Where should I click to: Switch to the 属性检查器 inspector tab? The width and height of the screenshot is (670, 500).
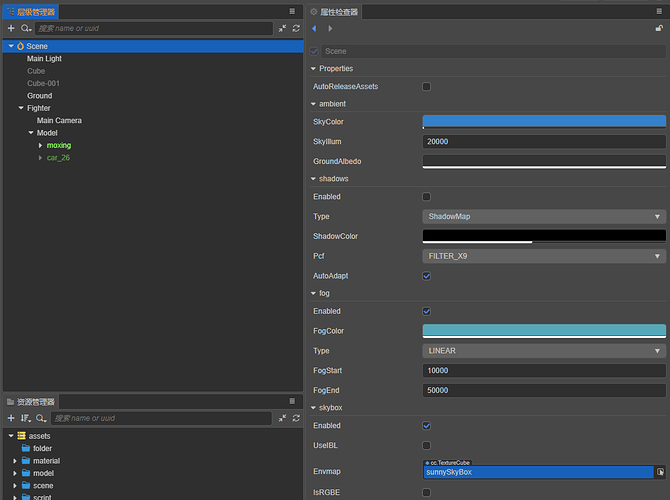[x=334, y=12]
